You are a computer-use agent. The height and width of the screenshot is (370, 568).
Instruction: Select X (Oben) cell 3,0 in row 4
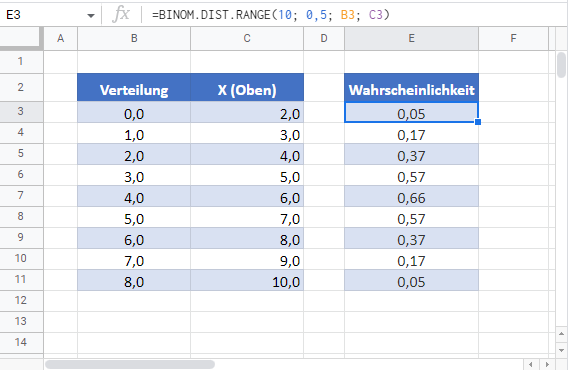247,133
